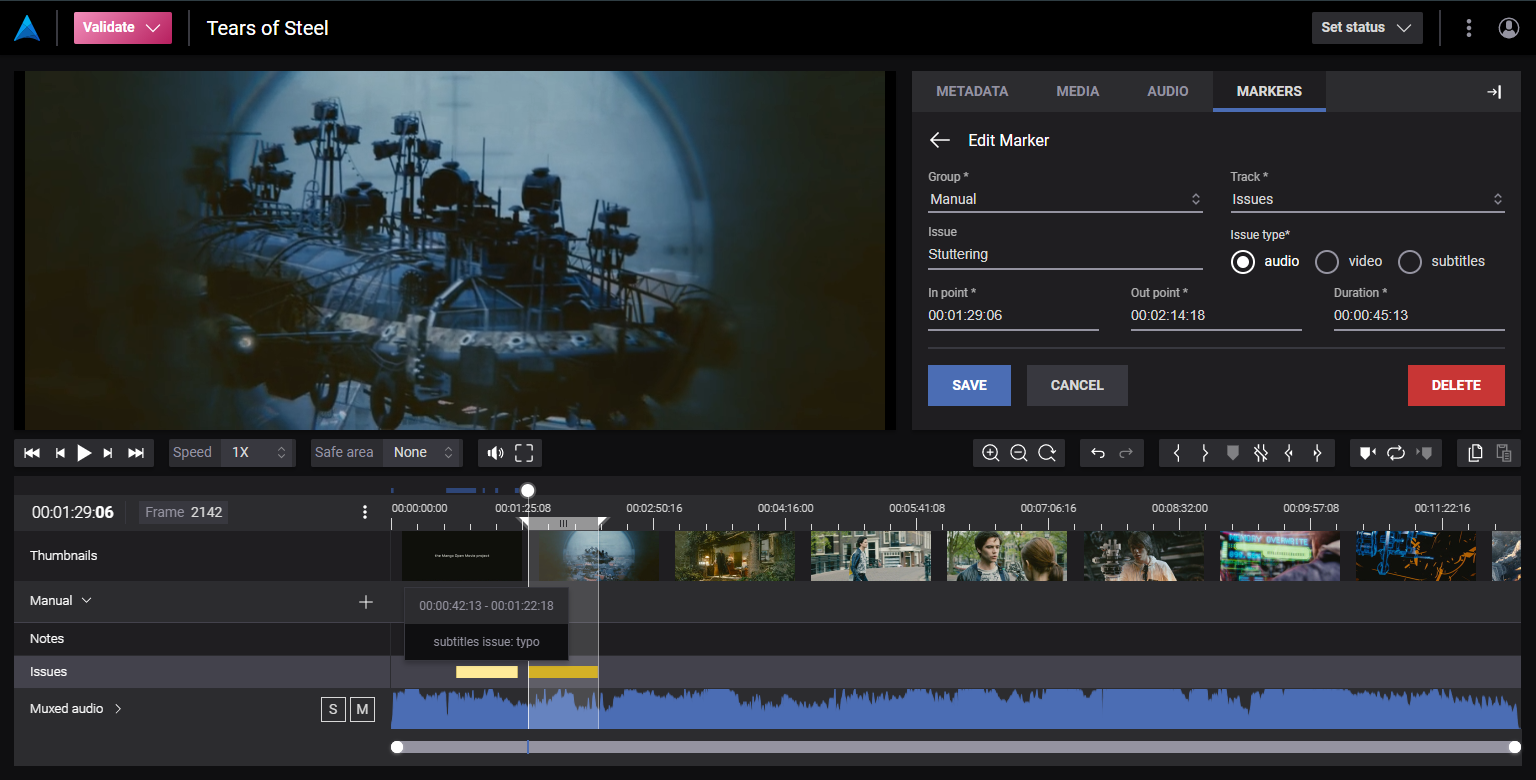Switch to the METADATA tab
Viewport: 1536px width, 780px height.
(972, 91)
